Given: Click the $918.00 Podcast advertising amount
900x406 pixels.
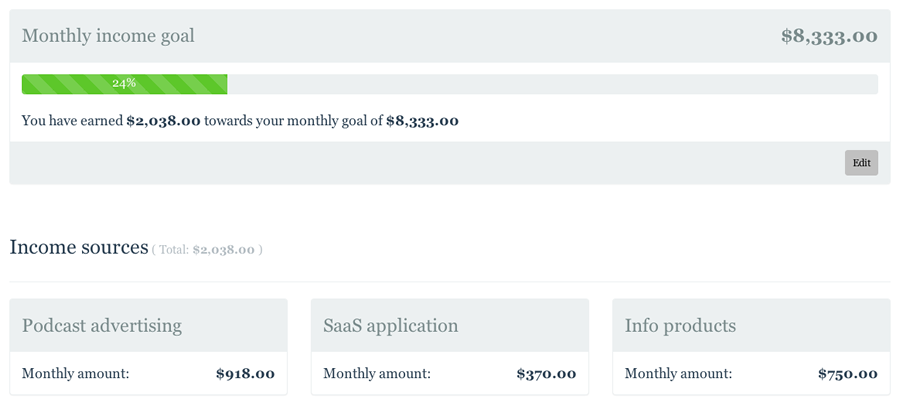Looking at the screenshot, I should coord(245,374).
